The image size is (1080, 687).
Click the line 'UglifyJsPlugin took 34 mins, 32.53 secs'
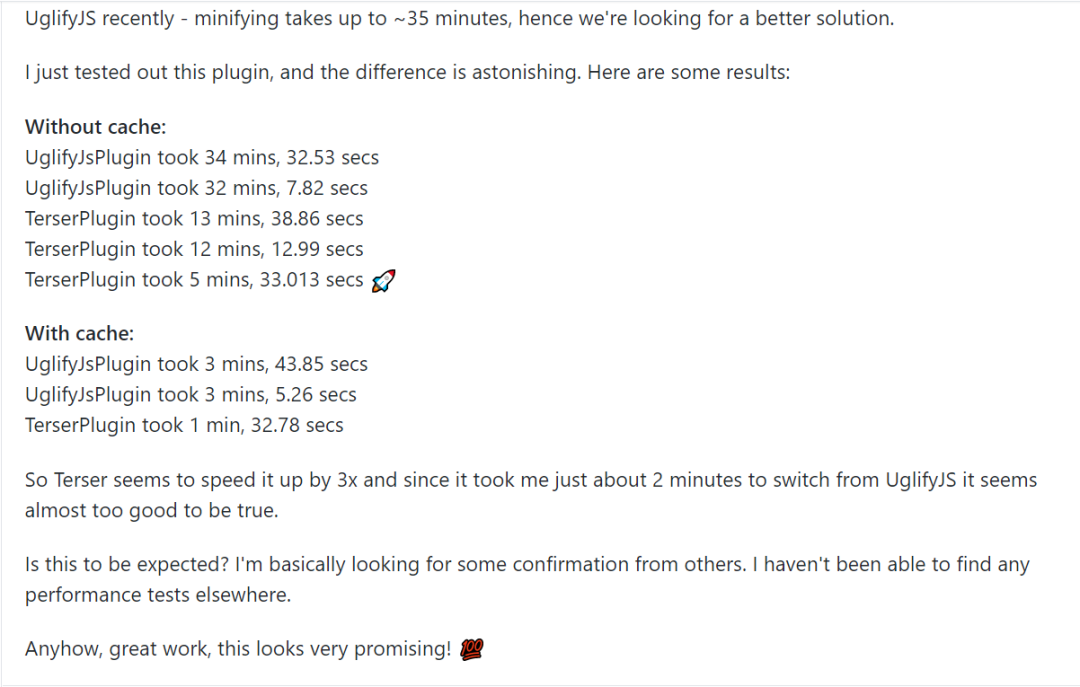coord(202,158)
